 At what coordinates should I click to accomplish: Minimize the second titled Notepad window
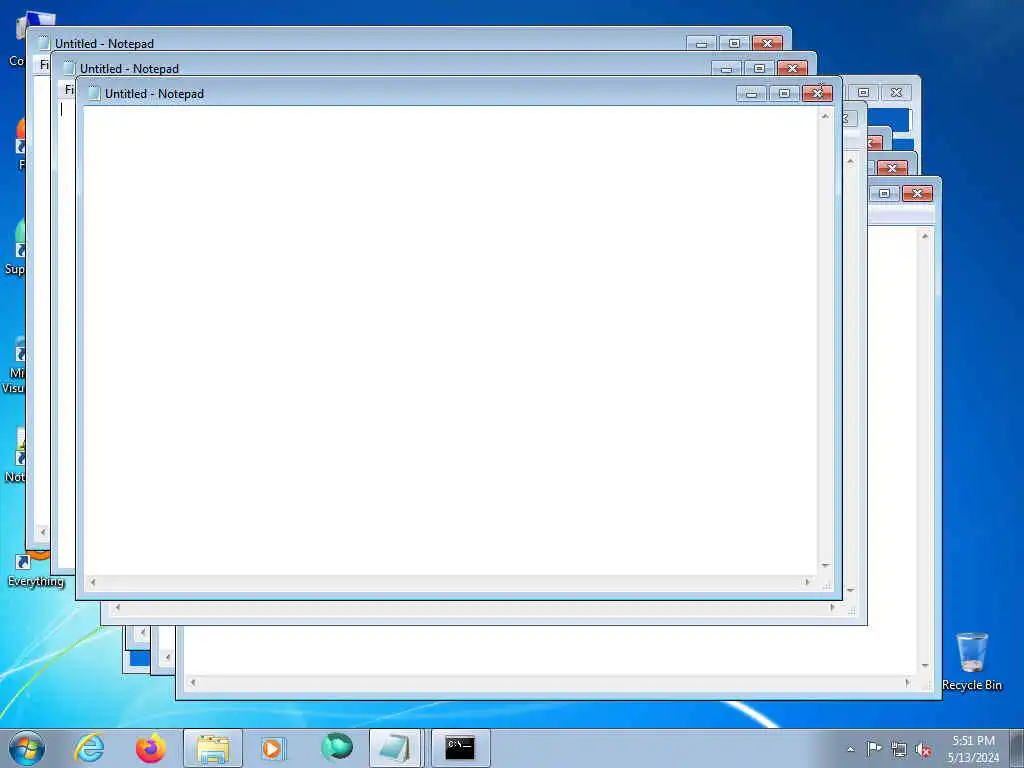pyautogui.click(x=726, y=69)
